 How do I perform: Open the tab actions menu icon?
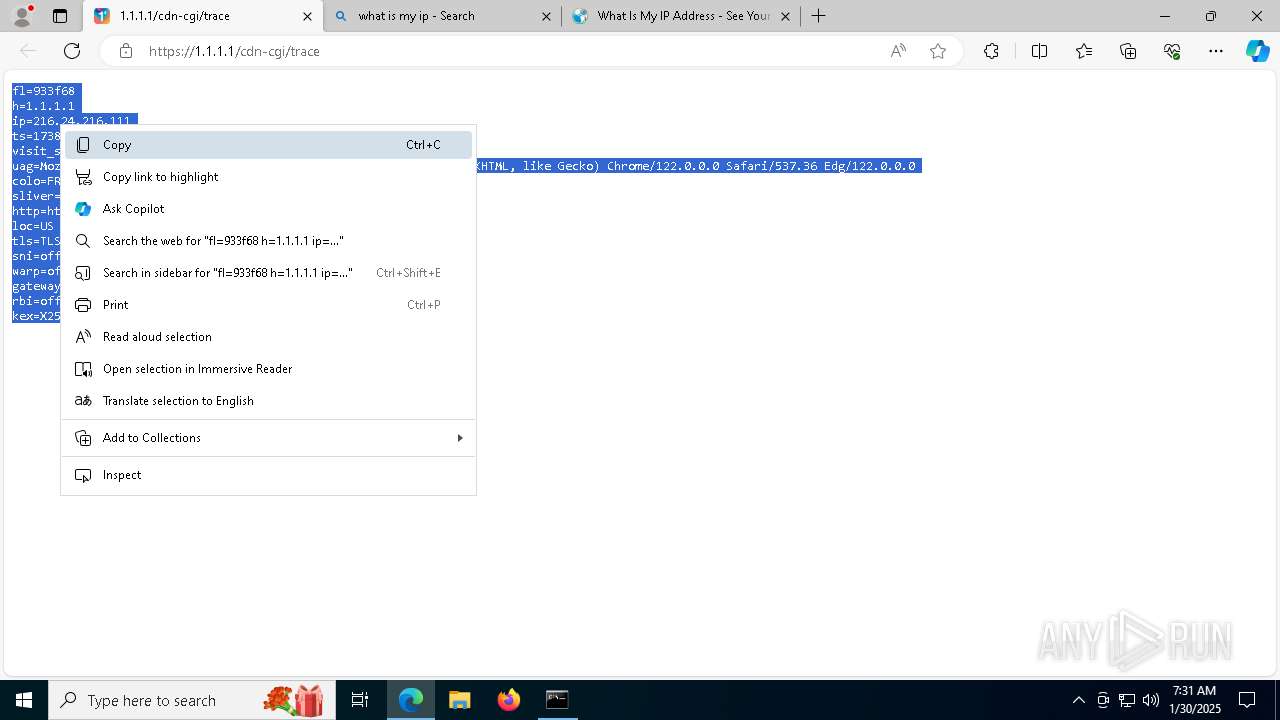pos(60,16)
